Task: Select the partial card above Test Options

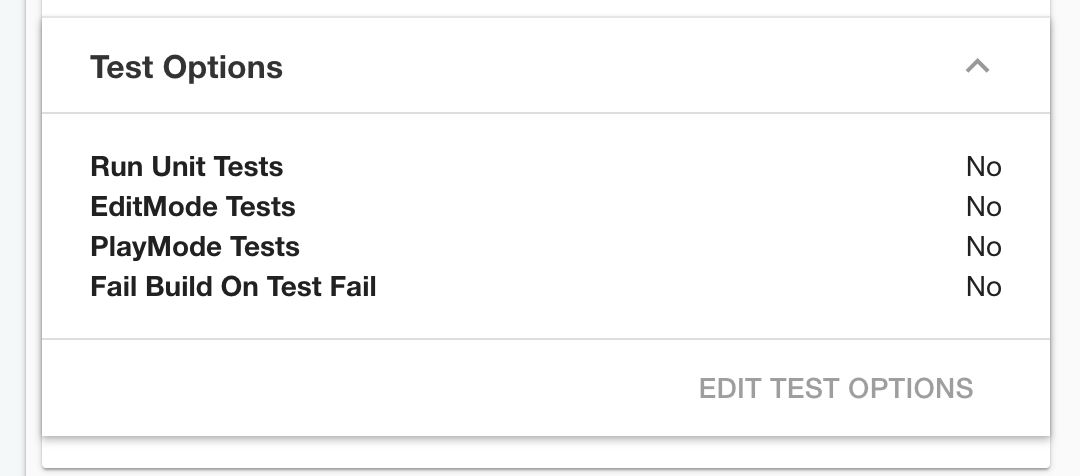Action: point(546,8)
